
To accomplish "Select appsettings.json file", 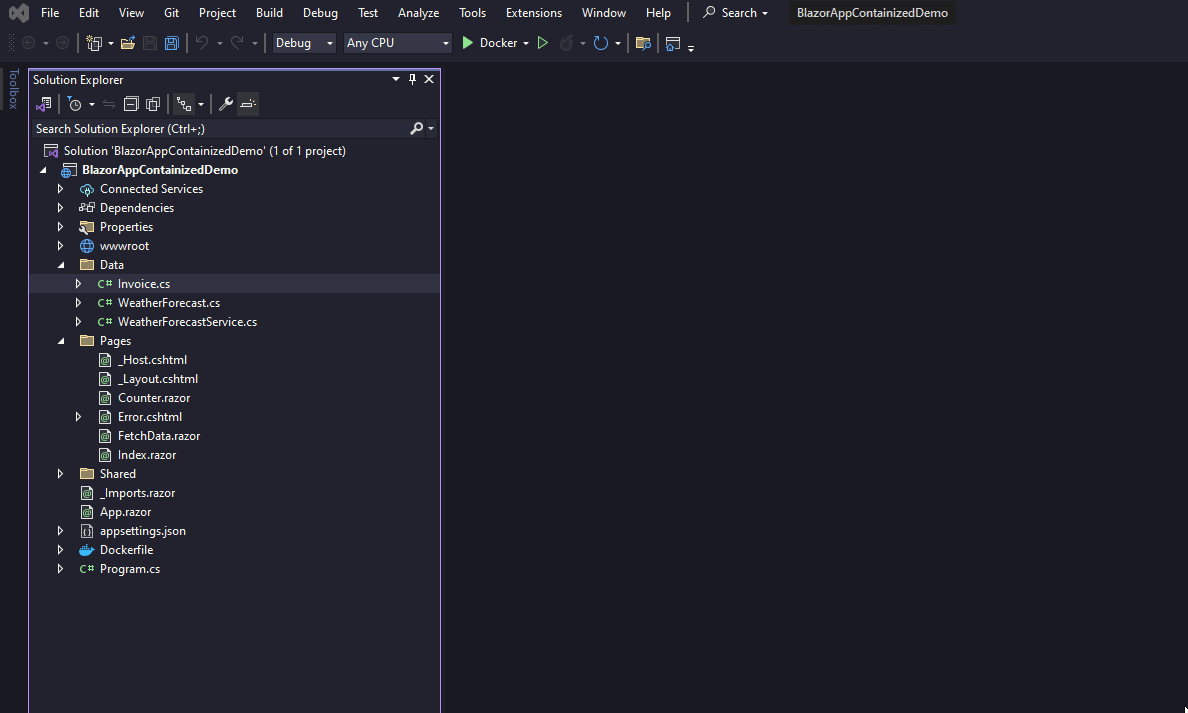I will pyautogui.click(x=142, y=531).
